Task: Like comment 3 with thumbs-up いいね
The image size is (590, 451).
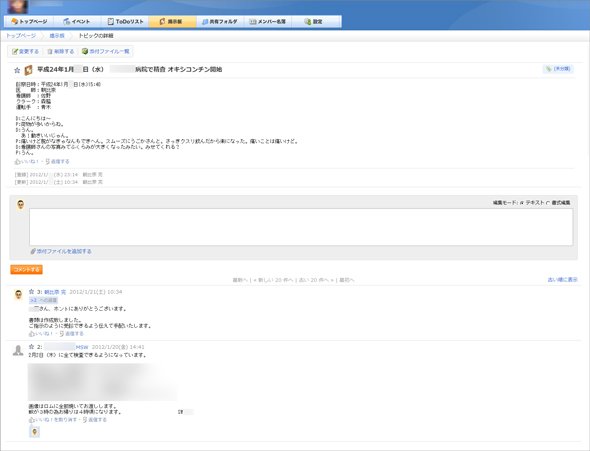Action: click(x=41, y=334)
